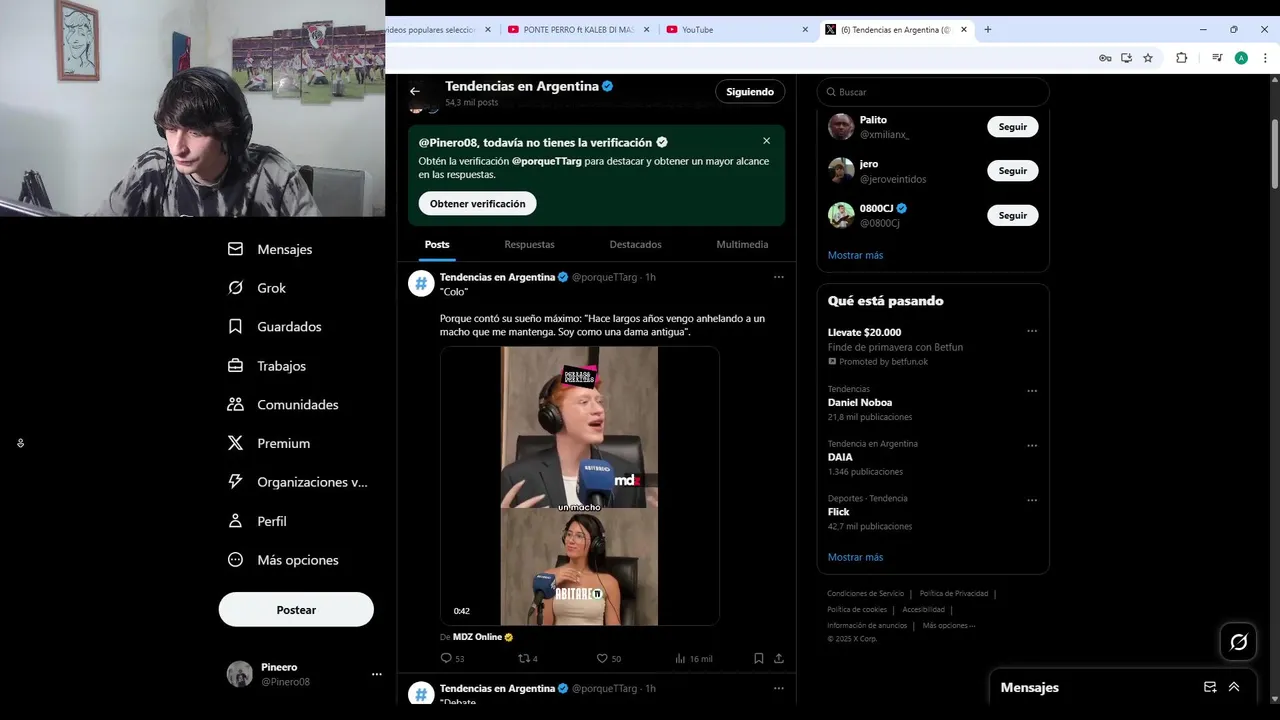Viewport: 1280px width, 720px height.
Task: Follow 0800CJ account
Action: click(1012, 215)
